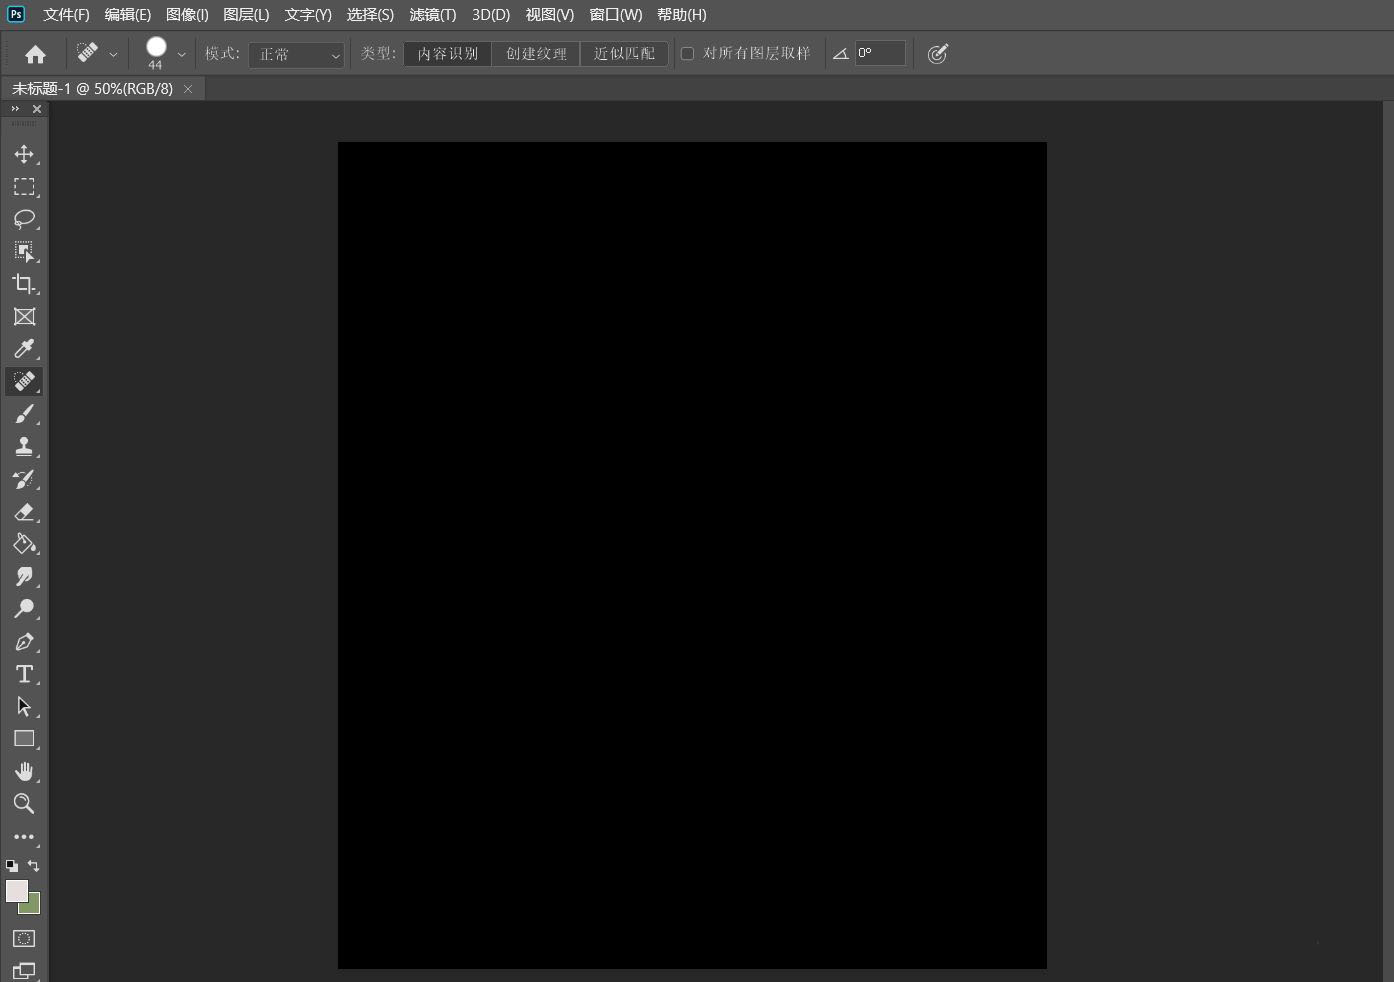Open the 选择(S) menu

(x=370, y=14)
